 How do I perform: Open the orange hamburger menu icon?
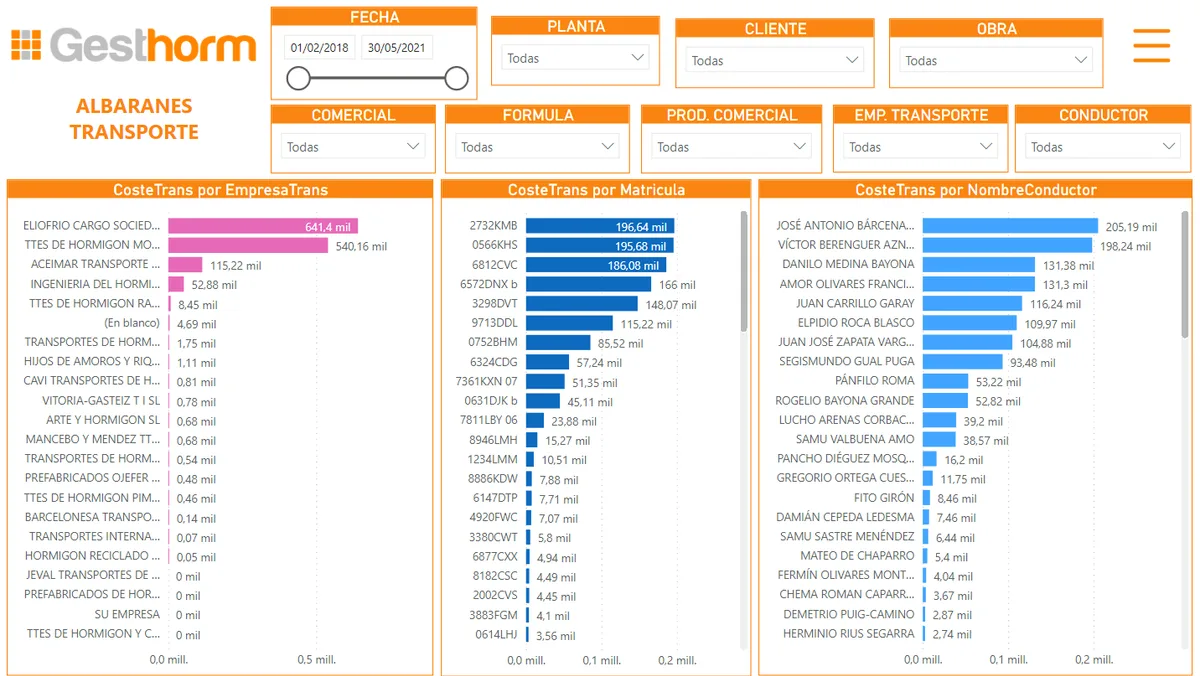coord(1151,45)
